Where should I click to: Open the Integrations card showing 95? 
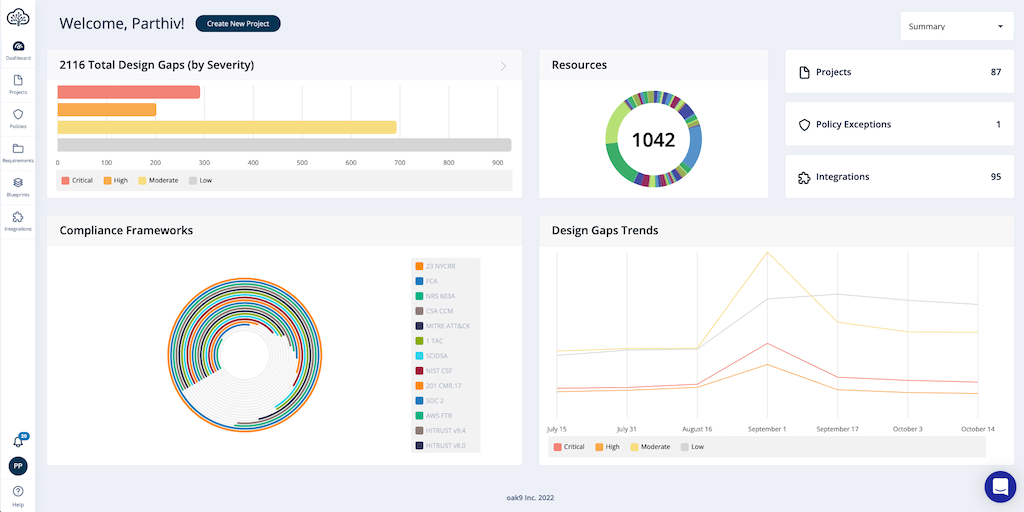click(x=899, y=177)
